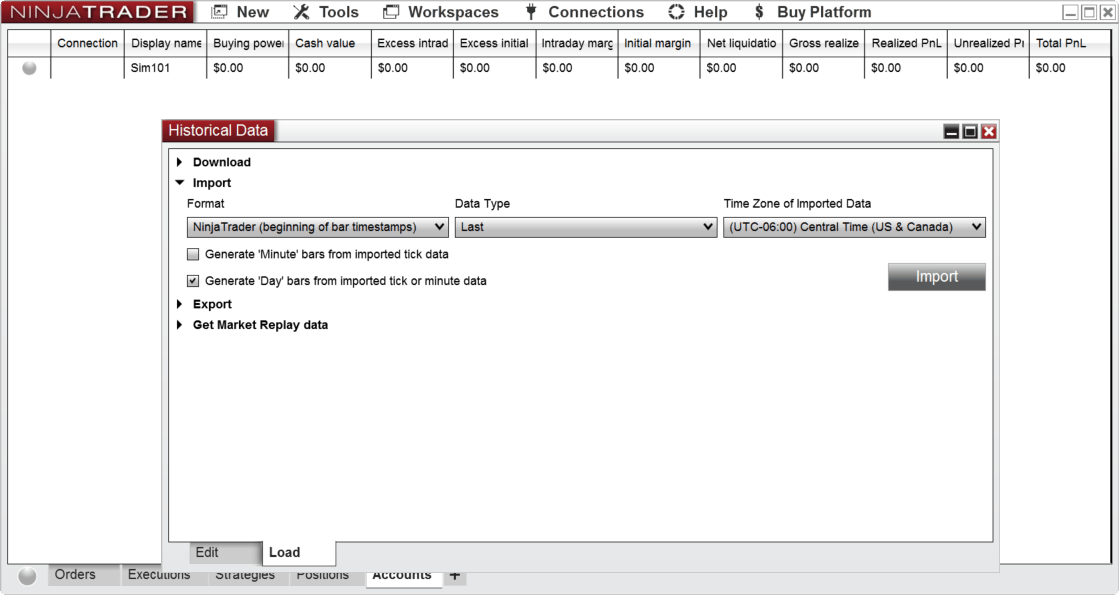Open the Connections menu

[x=584, y=12]
